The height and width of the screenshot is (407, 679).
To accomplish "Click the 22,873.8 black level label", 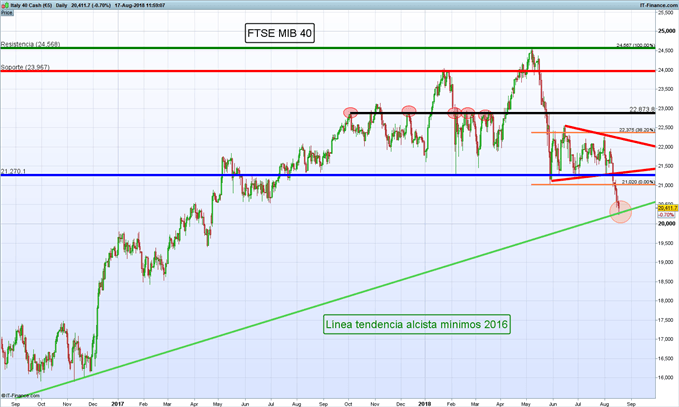I will [x=642, y=110].
